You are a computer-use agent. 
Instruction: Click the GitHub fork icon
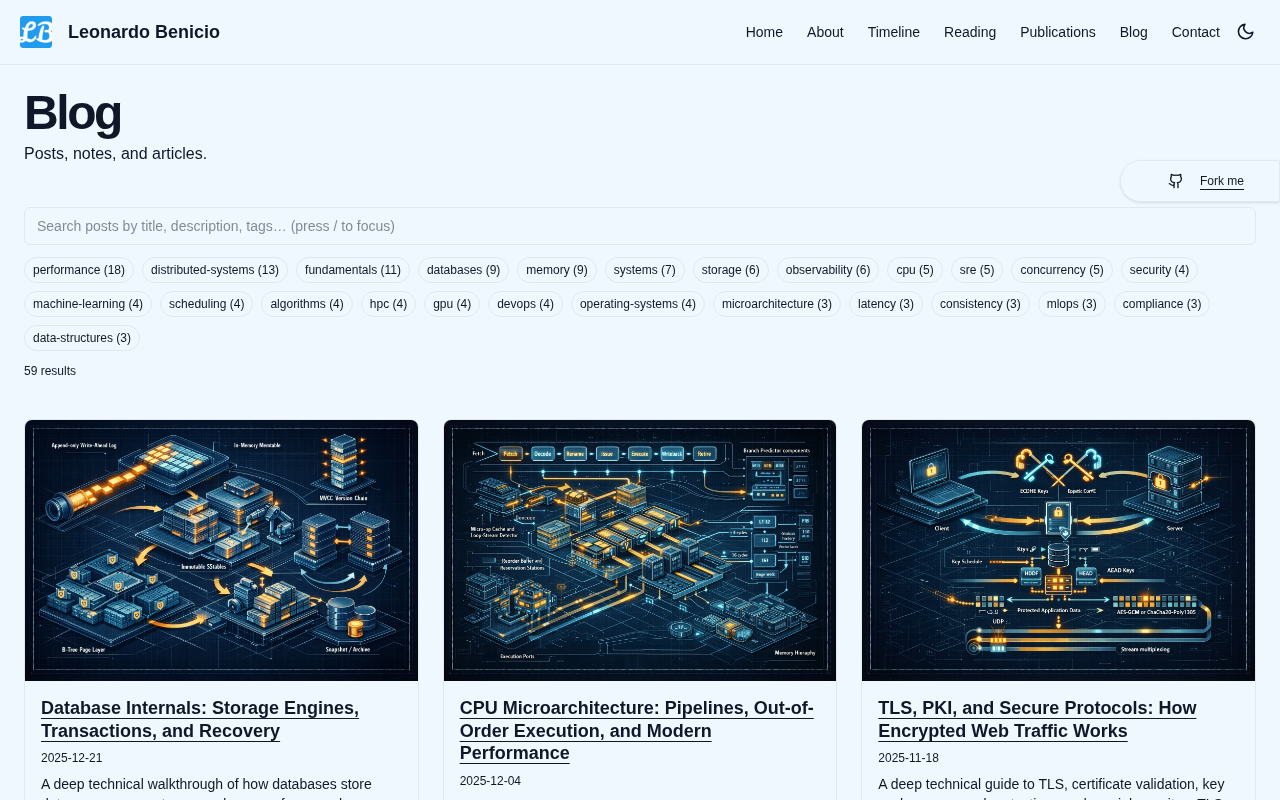(1176, 181)
